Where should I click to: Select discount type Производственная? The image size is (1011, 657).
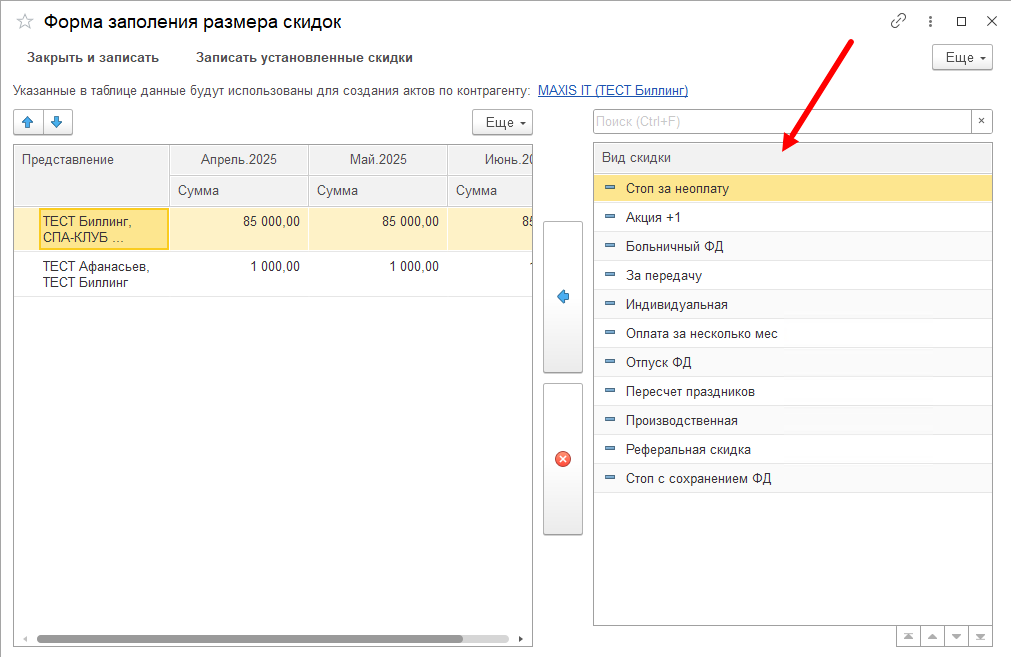point(792,420)
